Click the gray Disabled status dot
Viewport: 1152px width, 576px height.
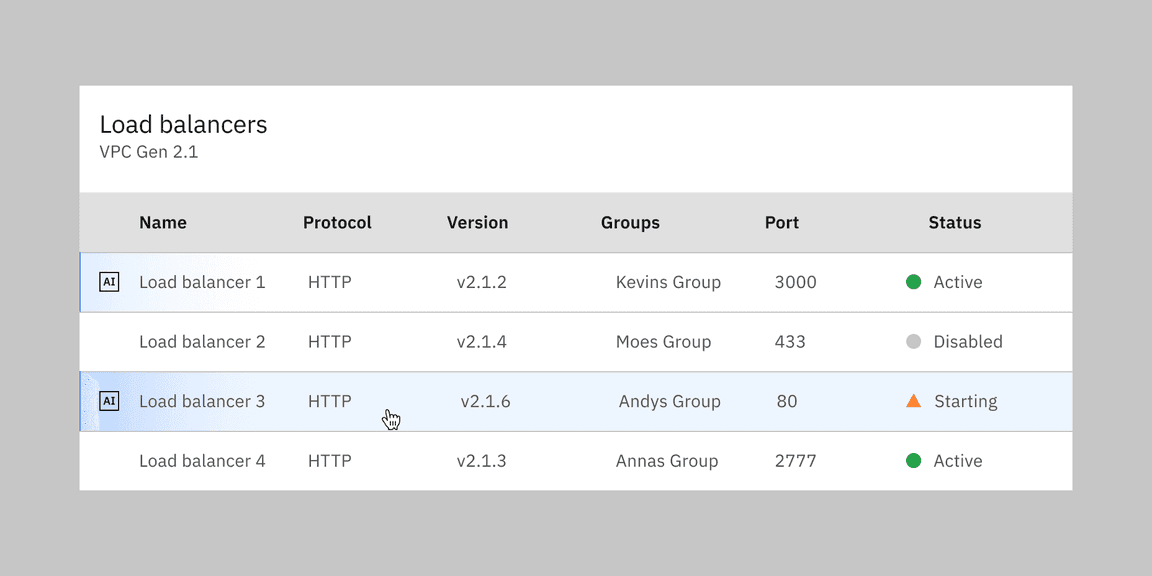[913, 342]
